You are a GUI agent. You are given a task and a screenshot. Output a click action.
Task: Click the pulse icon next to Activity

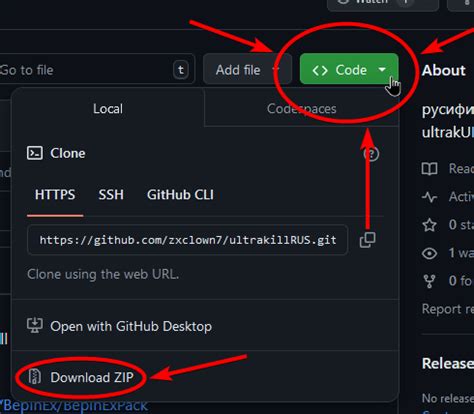(429, 197)
